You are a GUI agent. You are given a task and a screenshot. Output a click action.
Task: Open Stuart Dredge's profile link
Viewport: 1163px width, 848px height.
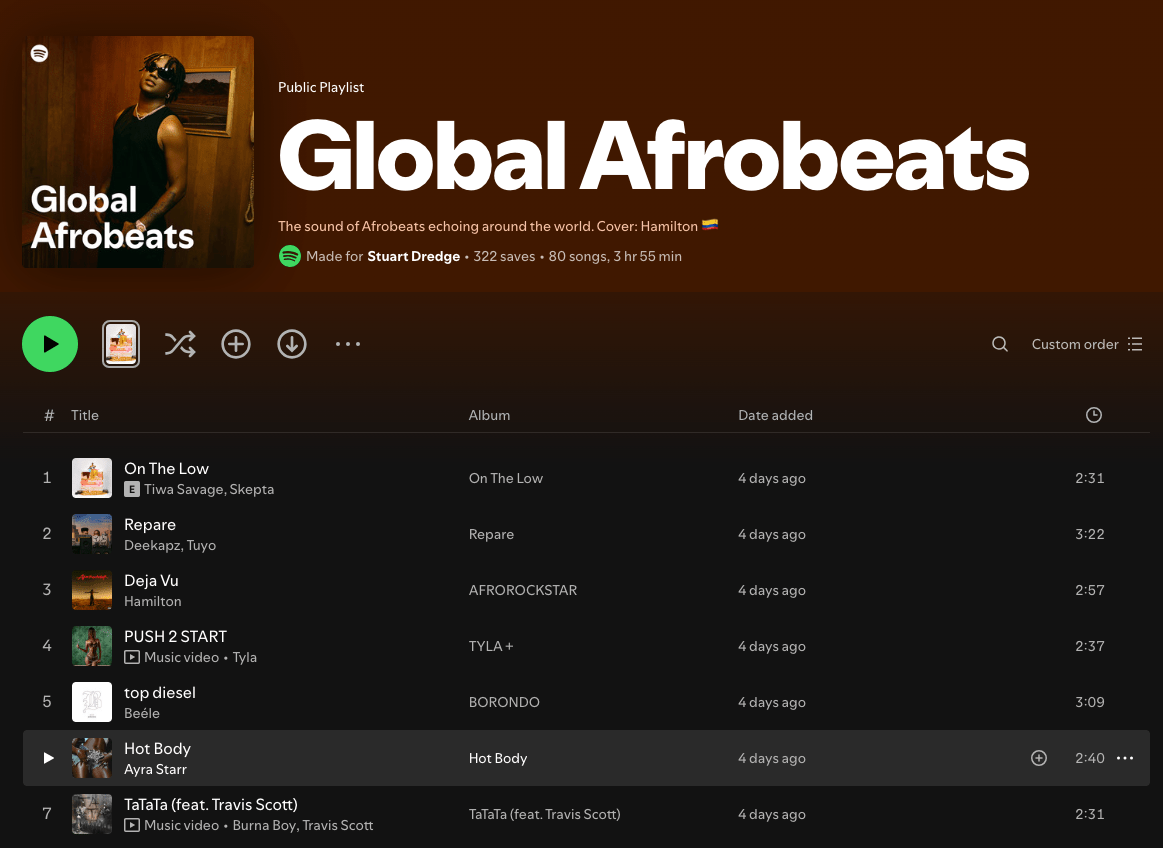(x=413, y=256)
